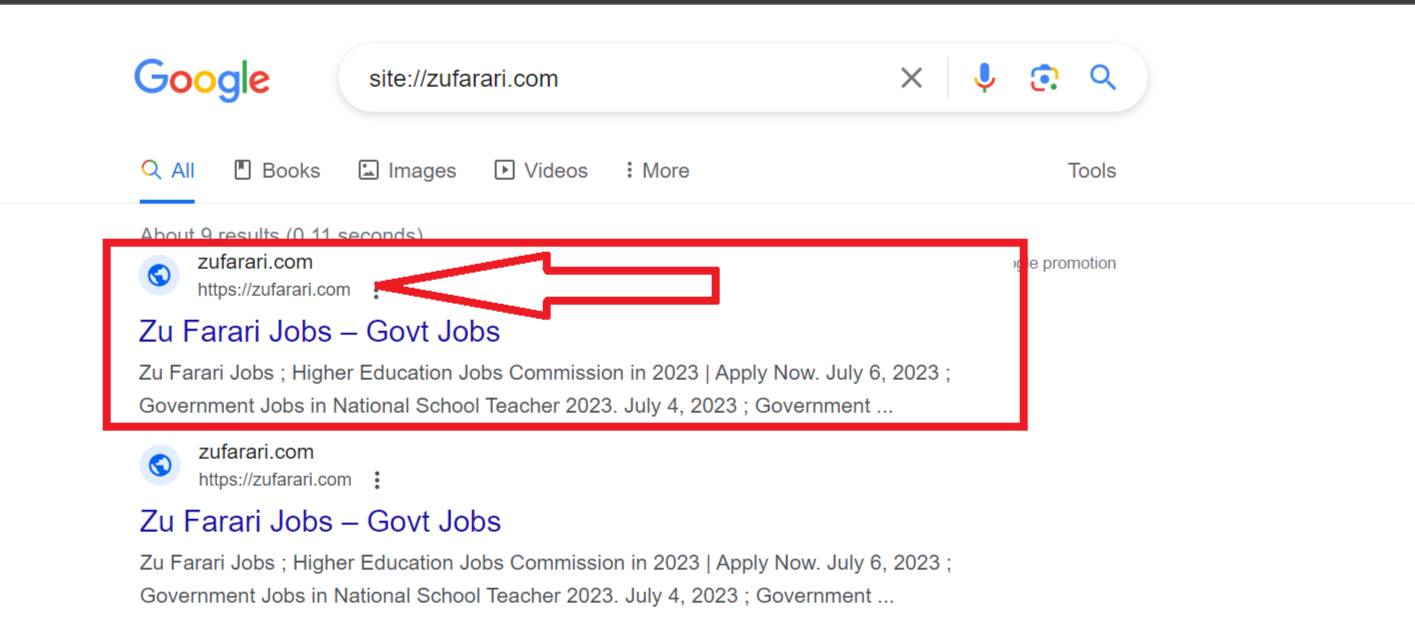Open second Zu Farari Jobs title link
Image resolution: width=1415 pixels, height=639 pixels.
coord(320,521)
